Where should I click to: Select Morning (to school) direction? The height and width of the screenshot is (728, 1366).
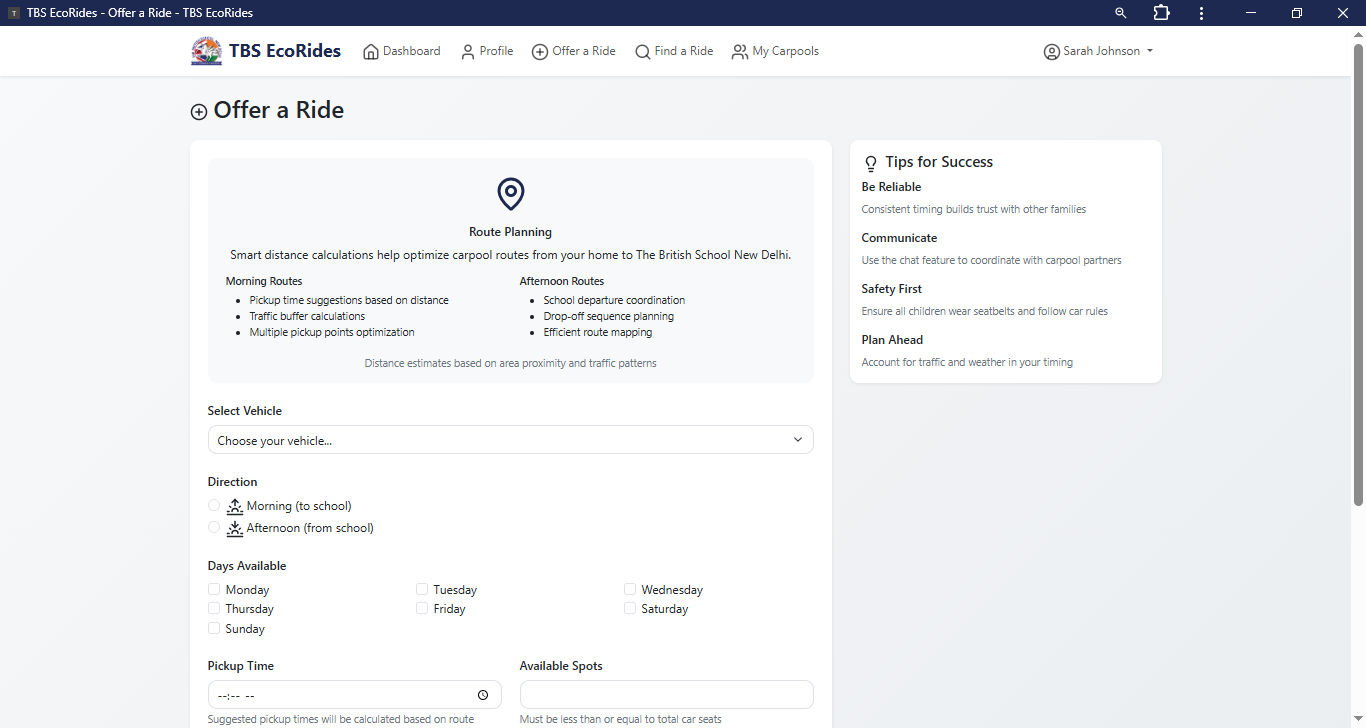[214, 506]
